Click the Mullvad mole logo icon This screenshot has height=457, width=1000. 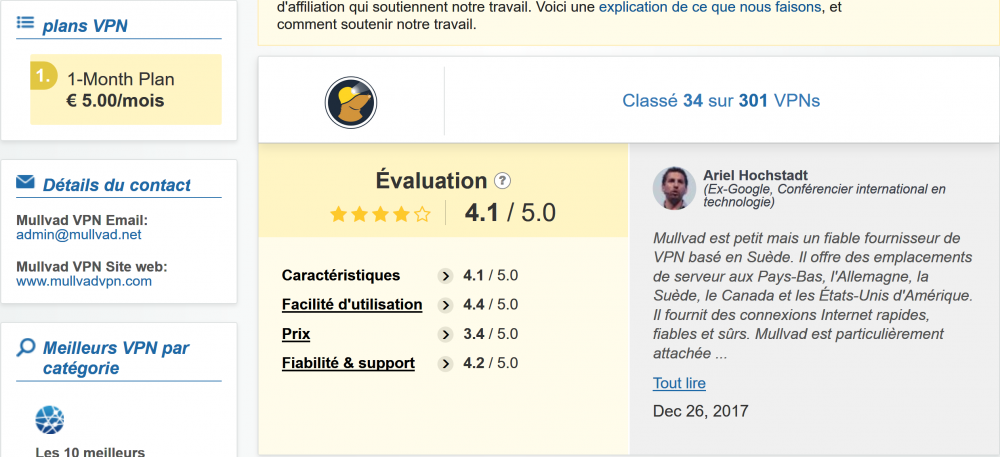[350, 101]
